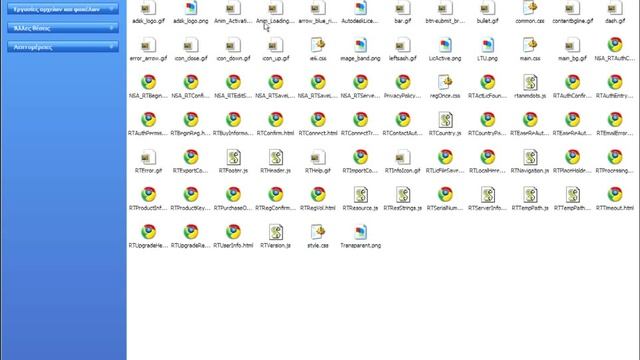640x360 pixels.
Task: Select the arrow_blue_ri... gif file
Action: click(x=318, y=8)
